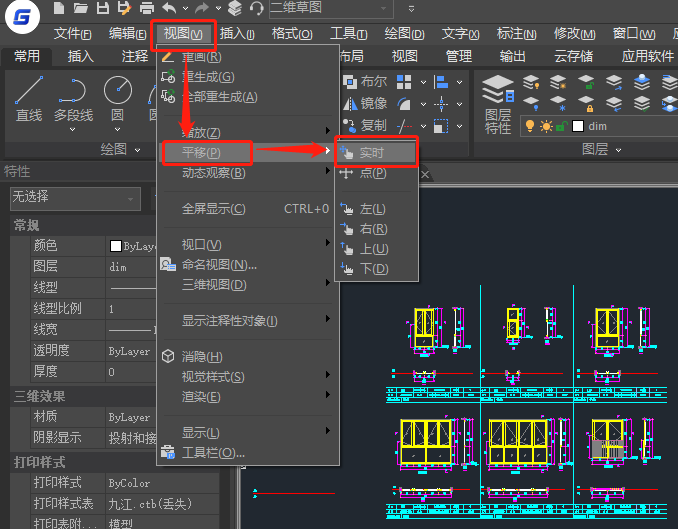Click the white color swatch in 颜色 row
The height and width of the screenshot is (529, 678).
(116, 246)
